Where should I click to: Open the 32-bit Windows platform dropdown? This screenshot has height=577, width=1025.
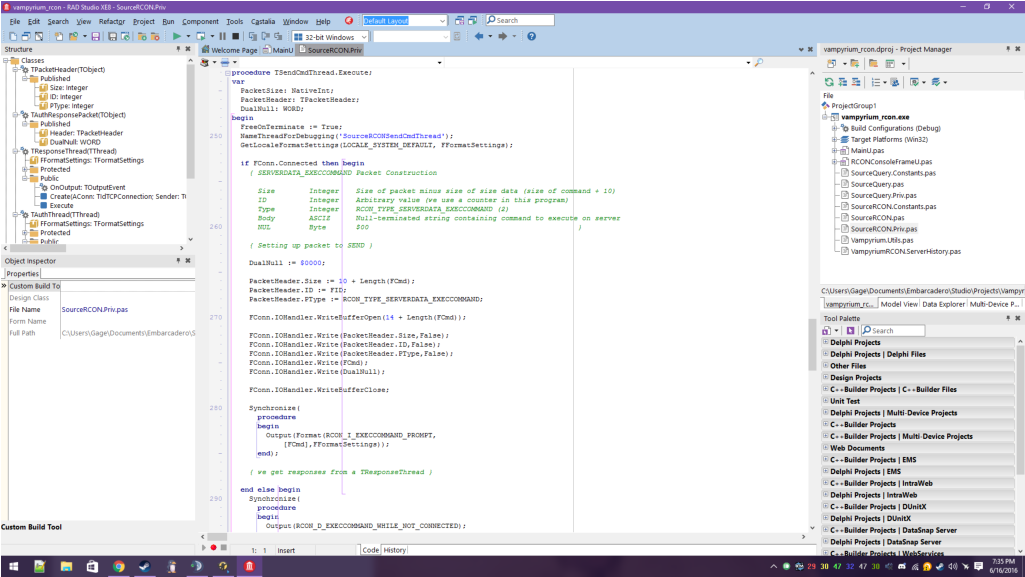pos(364,37)
